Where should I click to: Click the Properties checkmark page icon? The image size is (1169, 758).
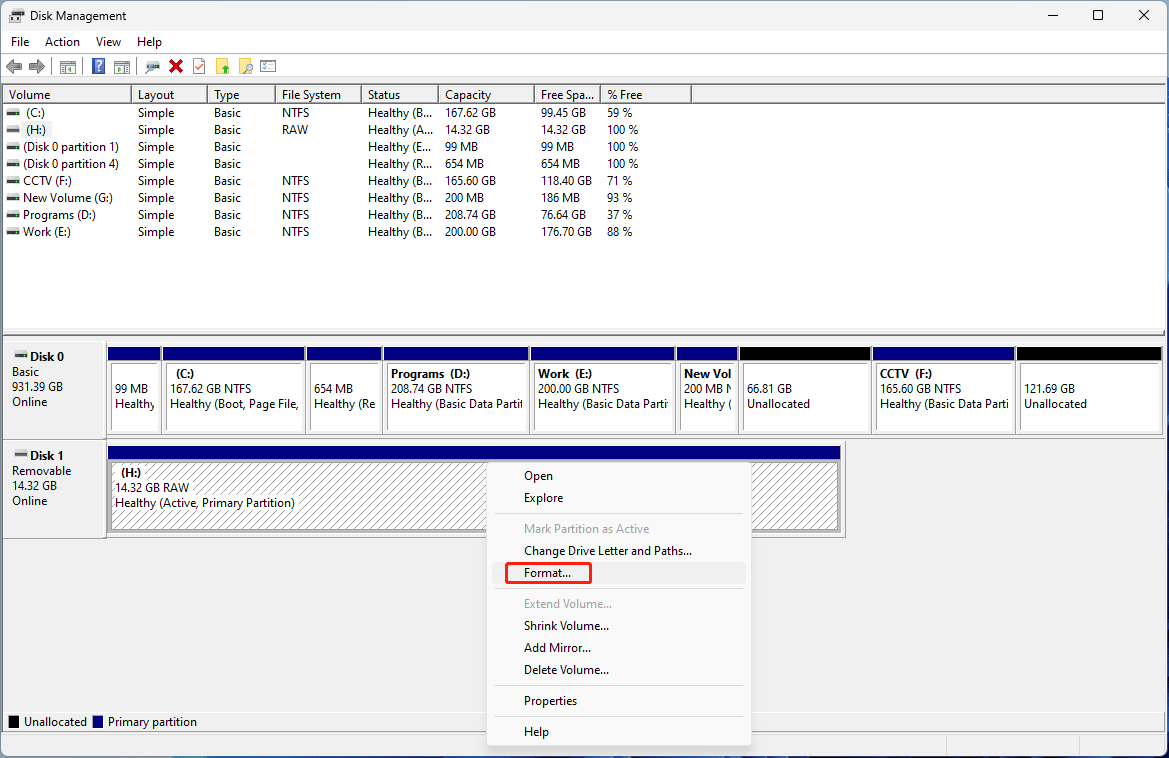click(x=199, y=66)
